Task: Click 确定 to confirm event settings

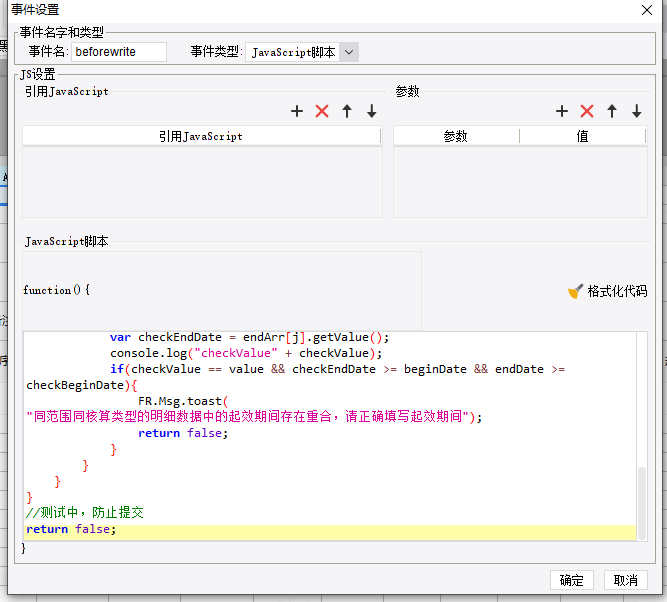Action: (571, 580)
